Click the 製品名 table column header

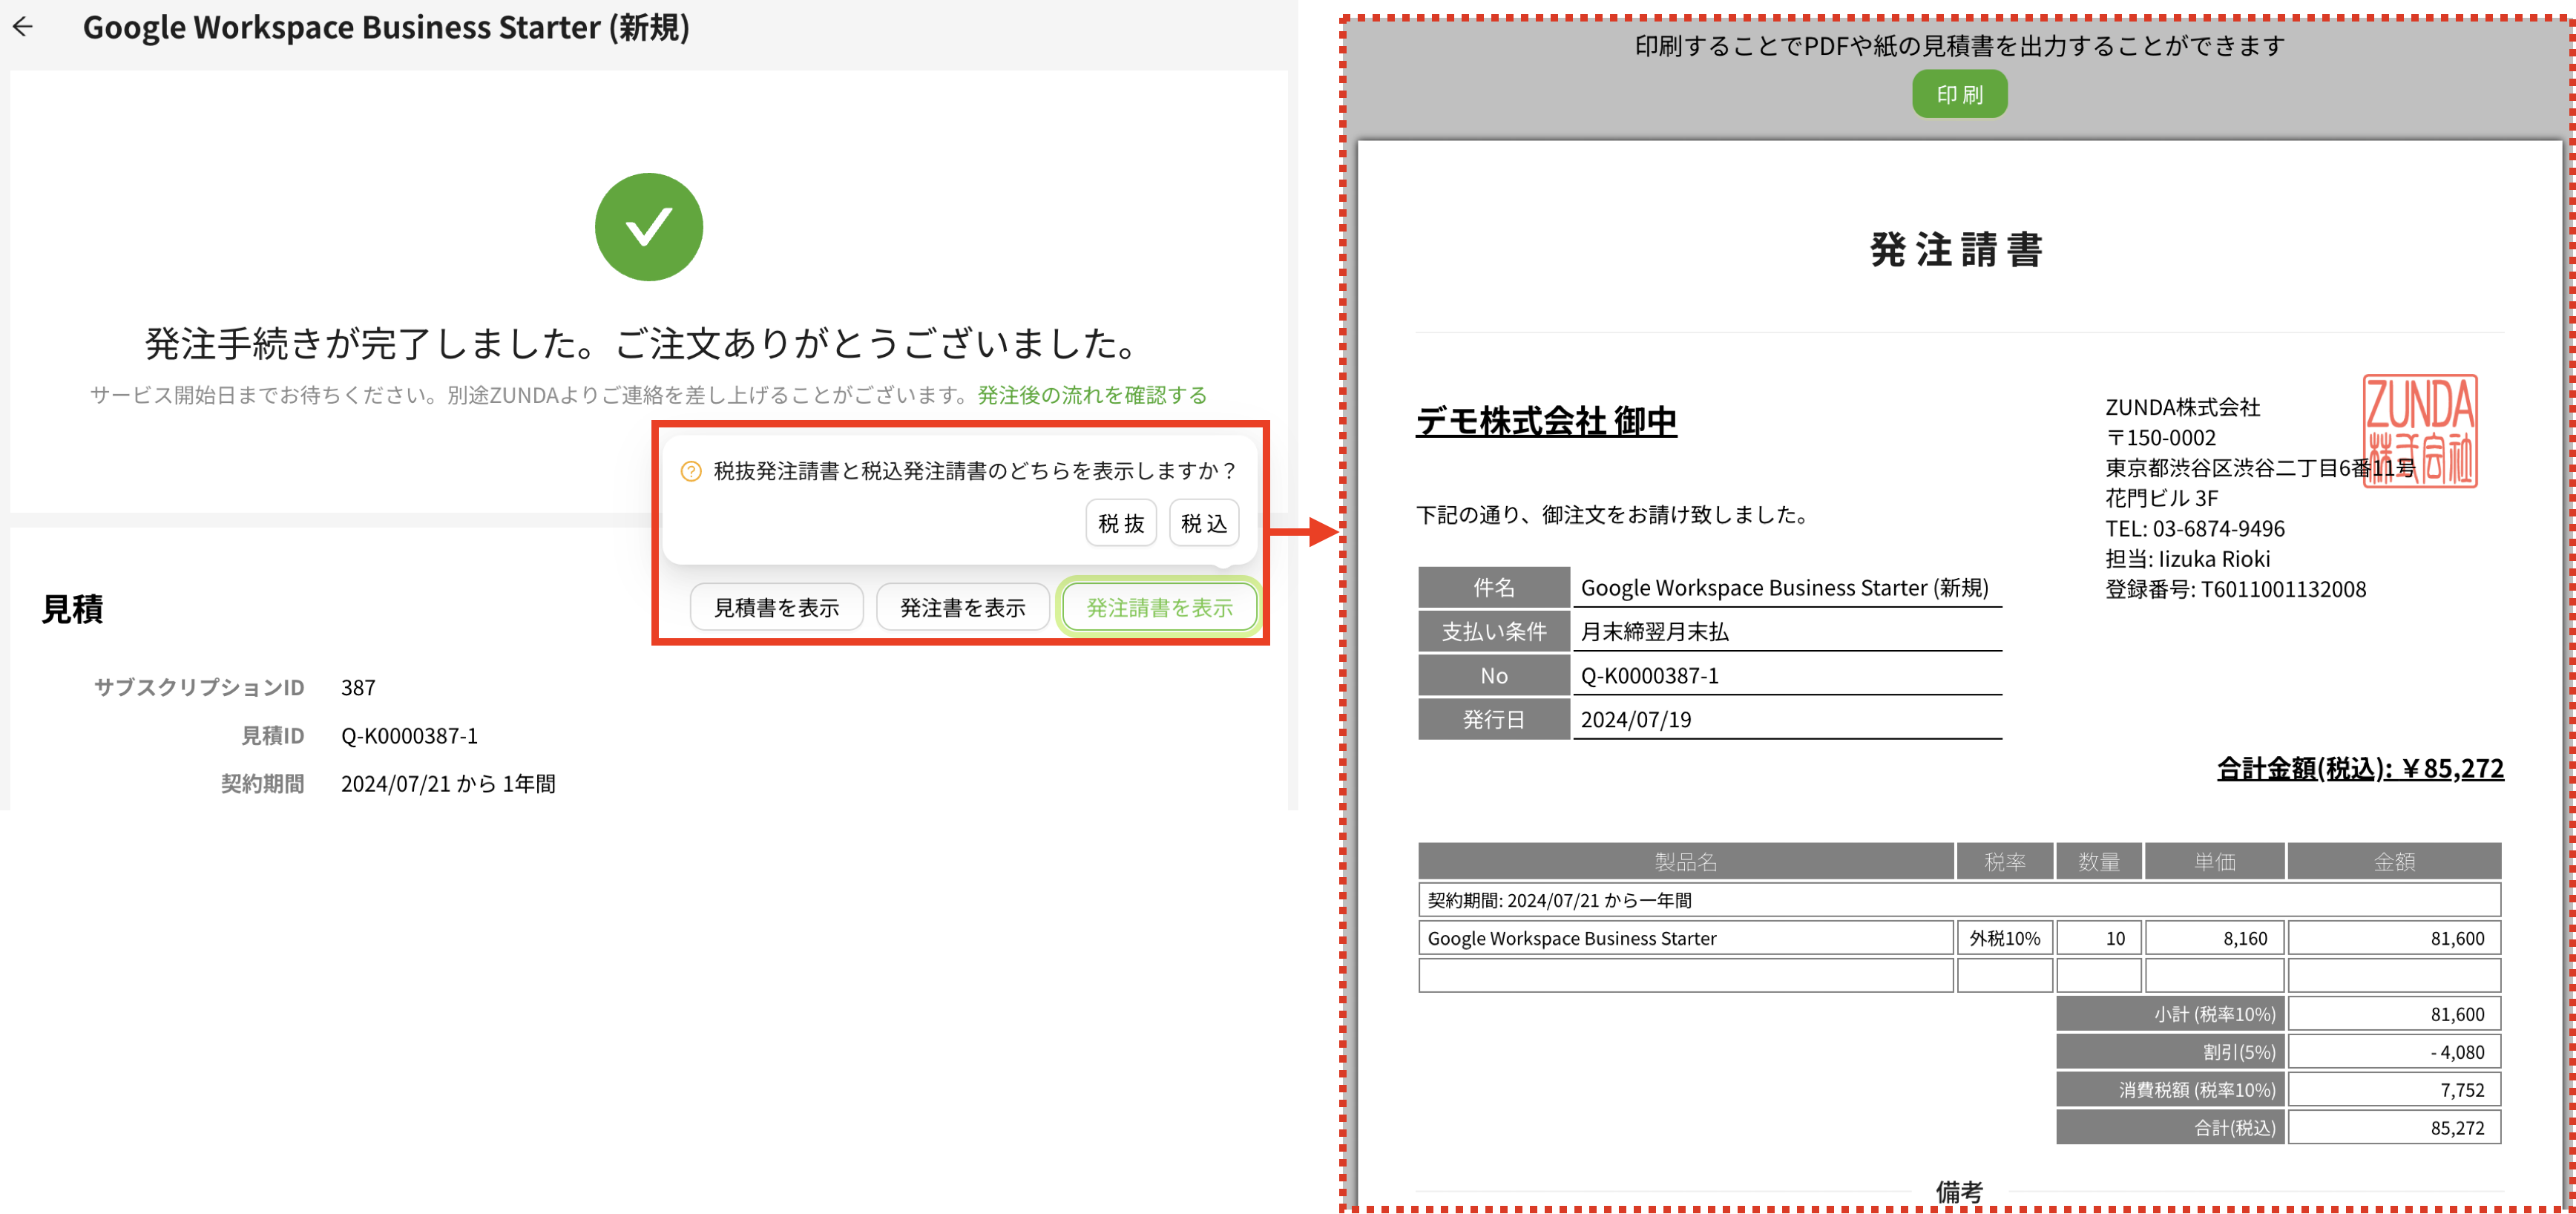pyautogui.click(x=1685, y=861)
